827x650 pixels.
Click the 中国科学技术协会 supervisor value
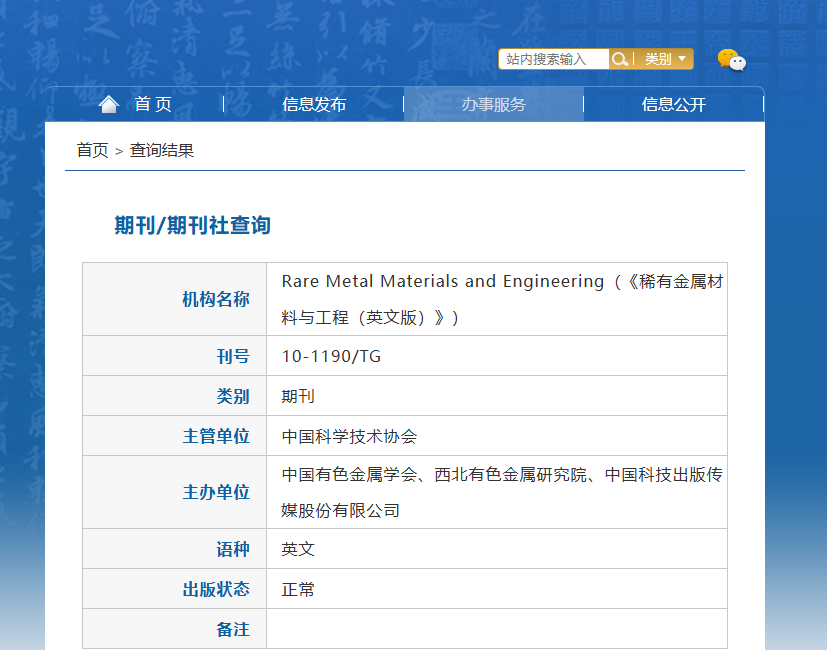click(349, 436)
